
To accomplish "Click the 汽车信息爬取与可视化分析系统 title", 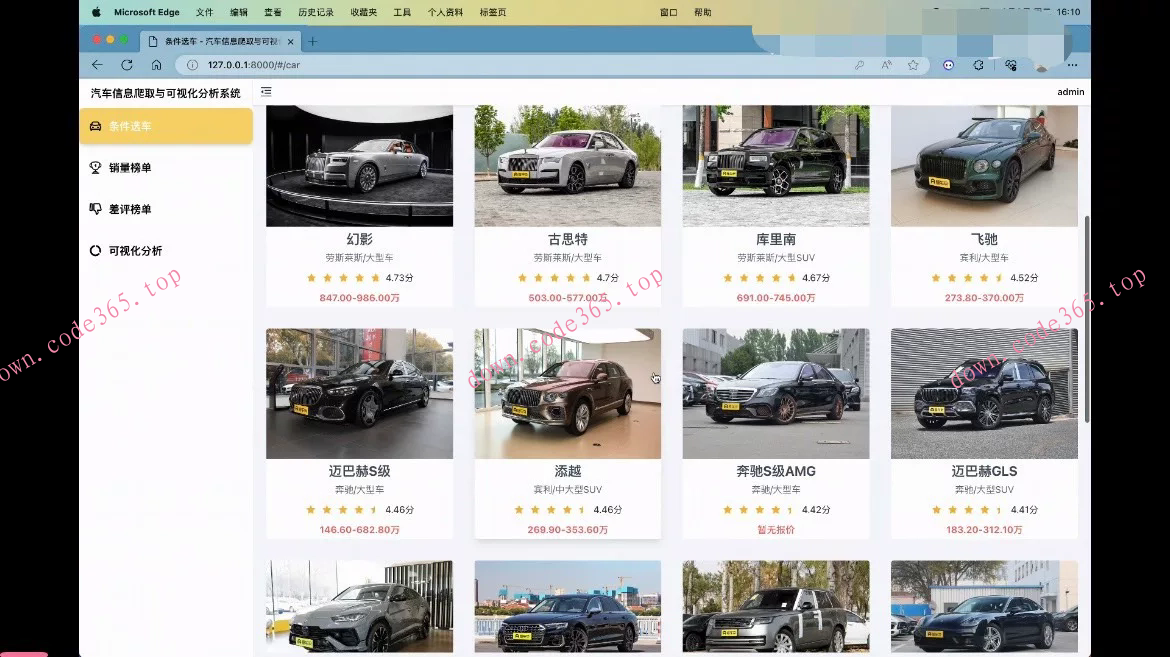I will click(x=166, y=93).
